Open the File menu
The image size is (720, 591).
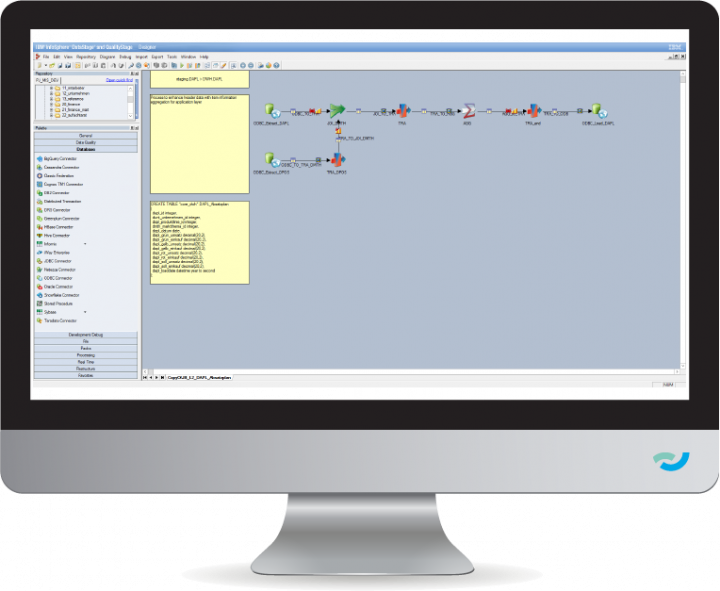pyautogui.click(x=46, y=57)
